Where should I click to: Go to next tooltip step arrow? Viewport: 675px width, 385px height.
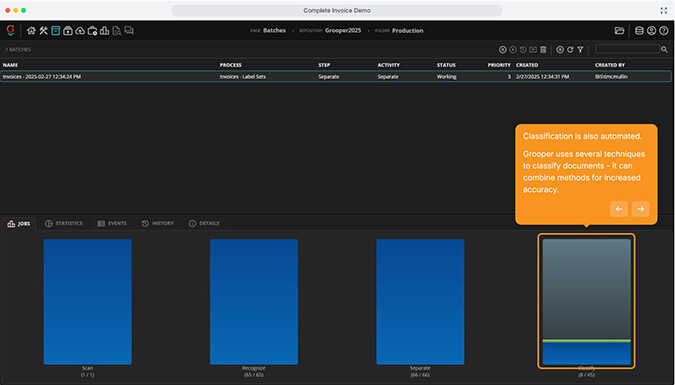coord(641,209)
